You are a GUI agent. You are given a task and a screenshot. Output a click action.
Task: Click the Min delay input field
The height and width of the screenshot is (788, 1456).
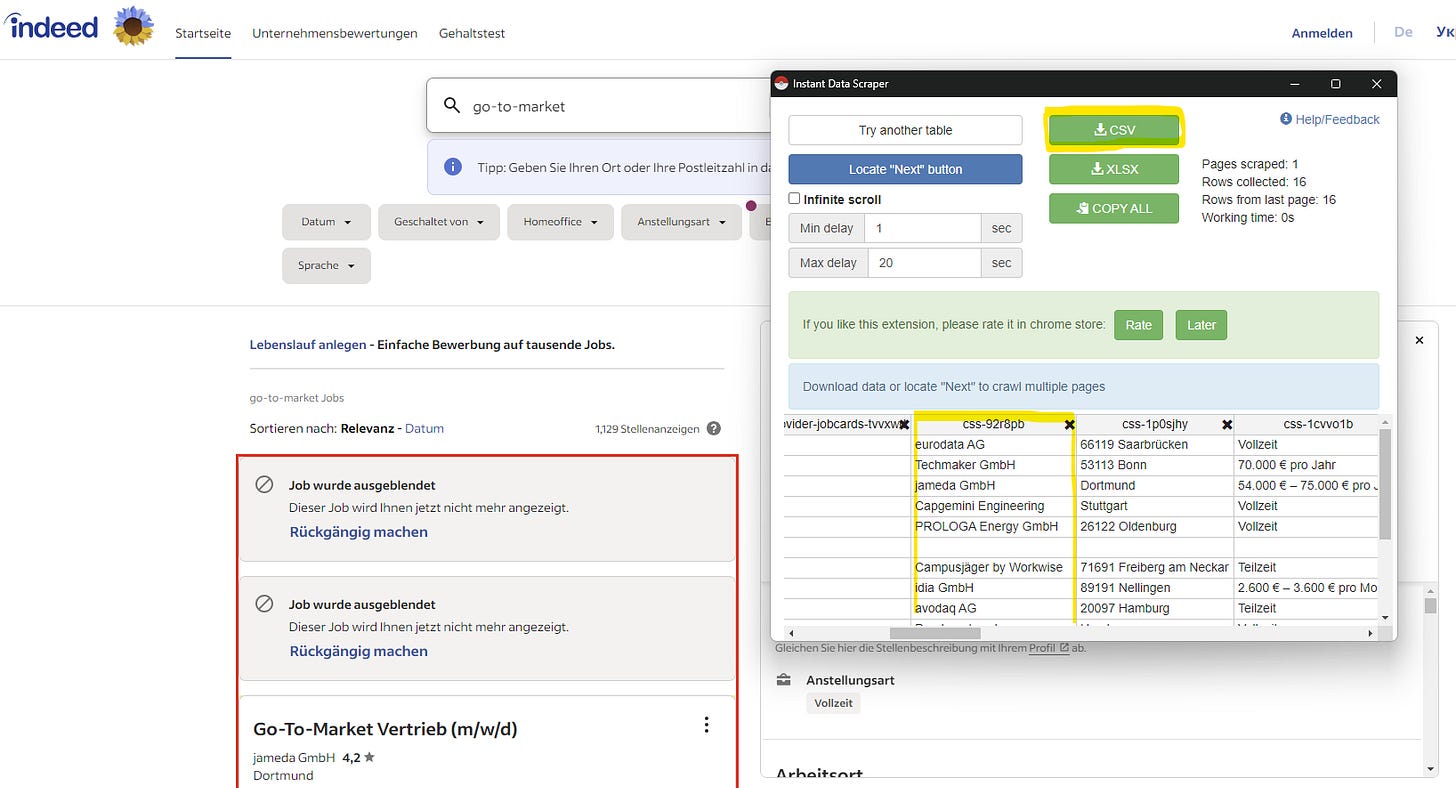tap(922, 228)
